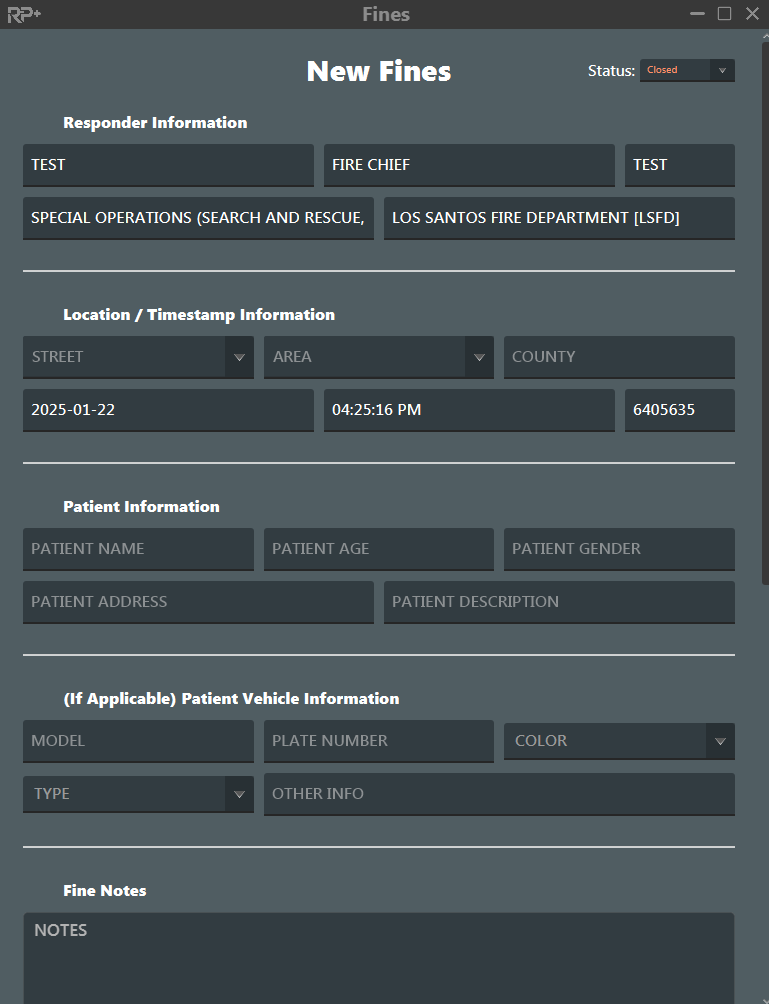Maximize the Fines window
Image resolution: width=769 pixels, height=1004 pixels.
pyautogui.click(x=724, y=14)
